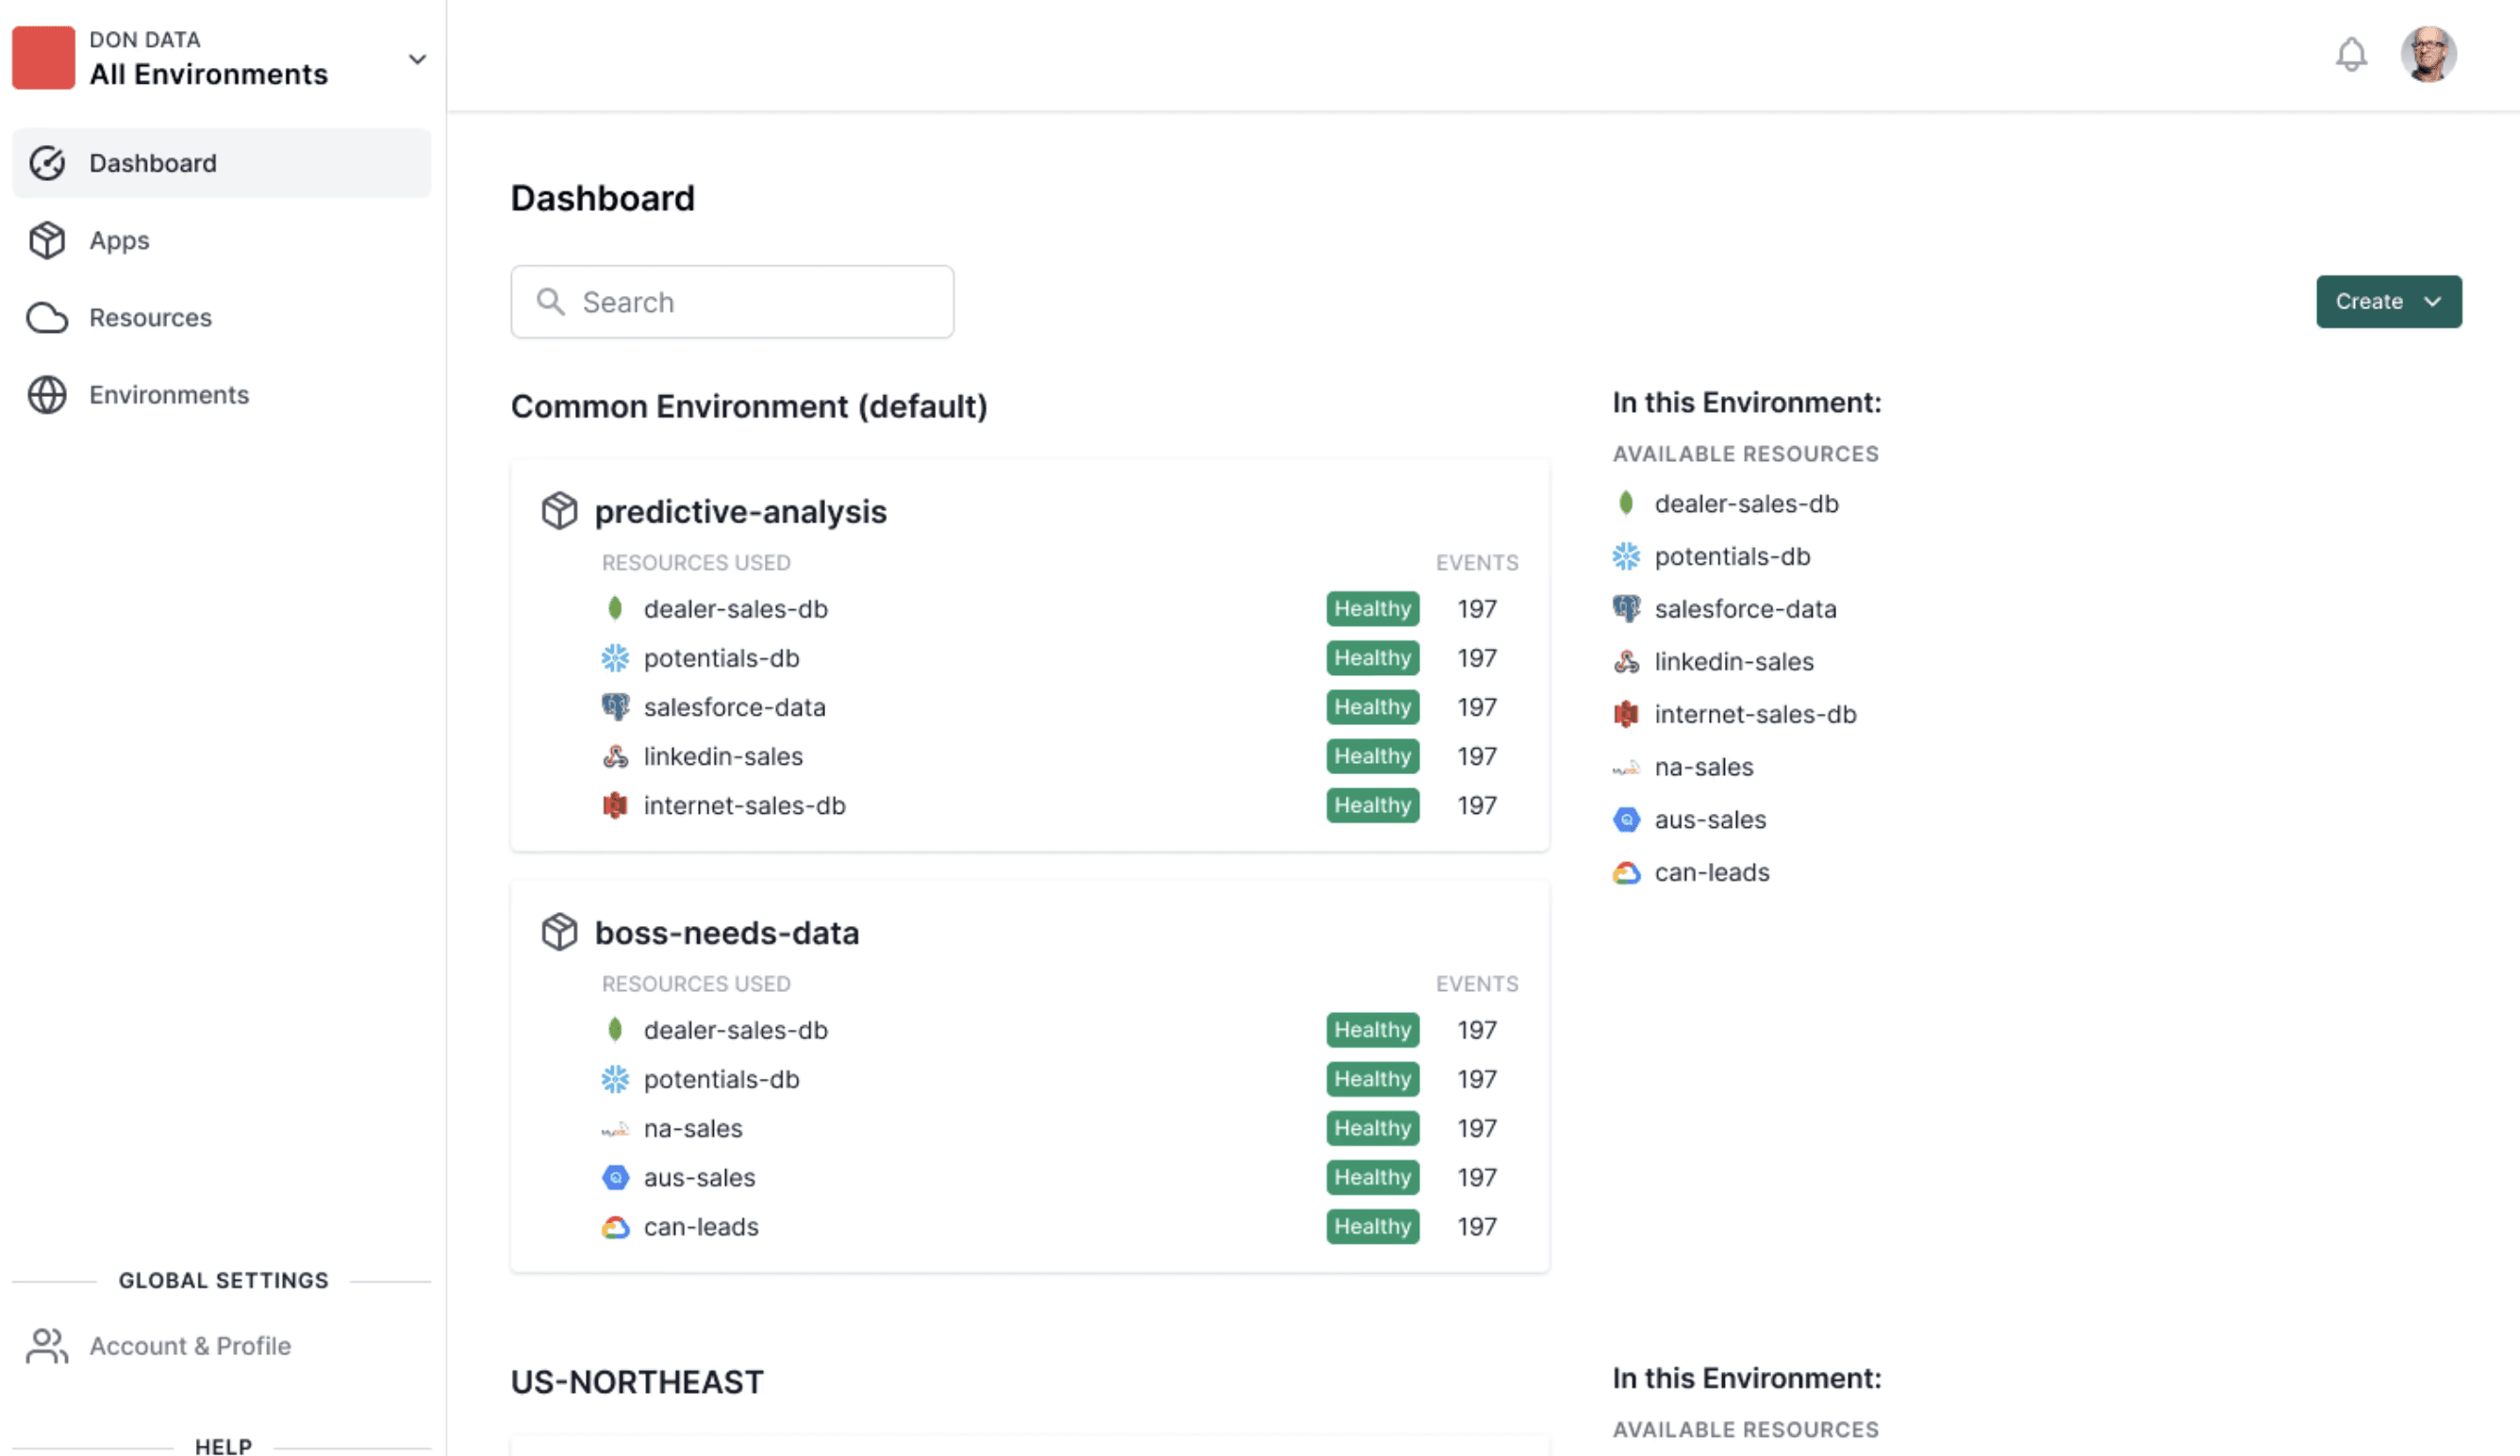The image size is (2520, 1456).
Task: Open the internet-sales-db link in Available Resources
Action: 1754,714
